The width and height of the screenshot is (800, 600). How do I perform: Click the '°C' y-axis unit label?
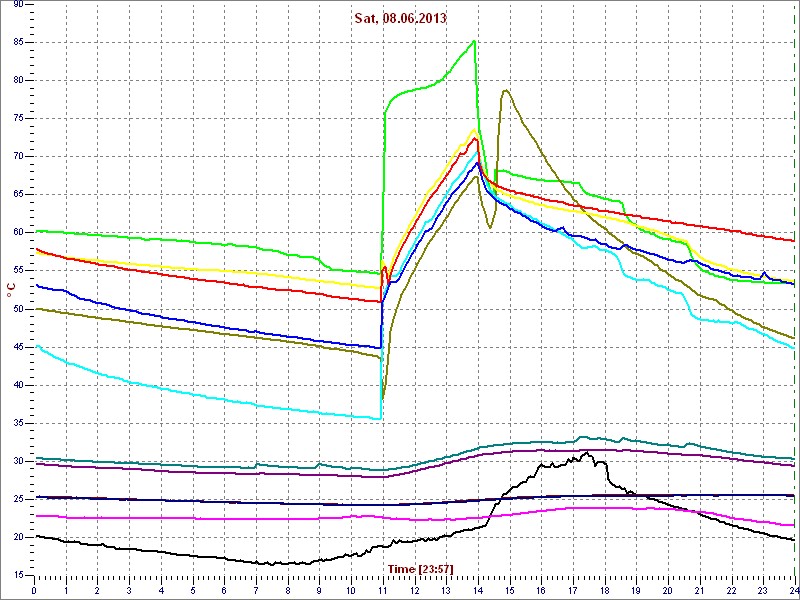pos(11,291)
